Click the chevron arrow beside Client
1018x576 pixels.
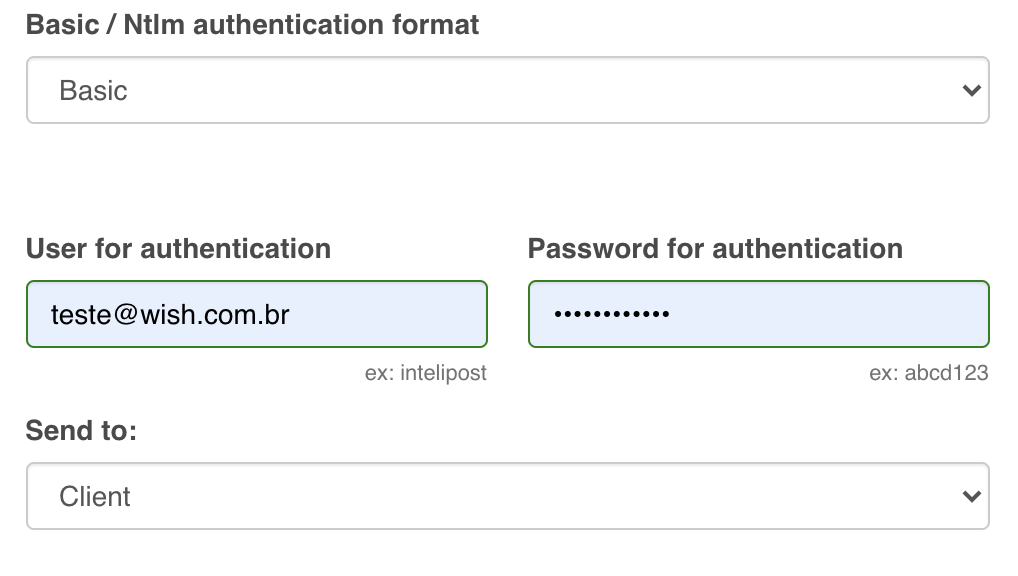tap(970, 496)
